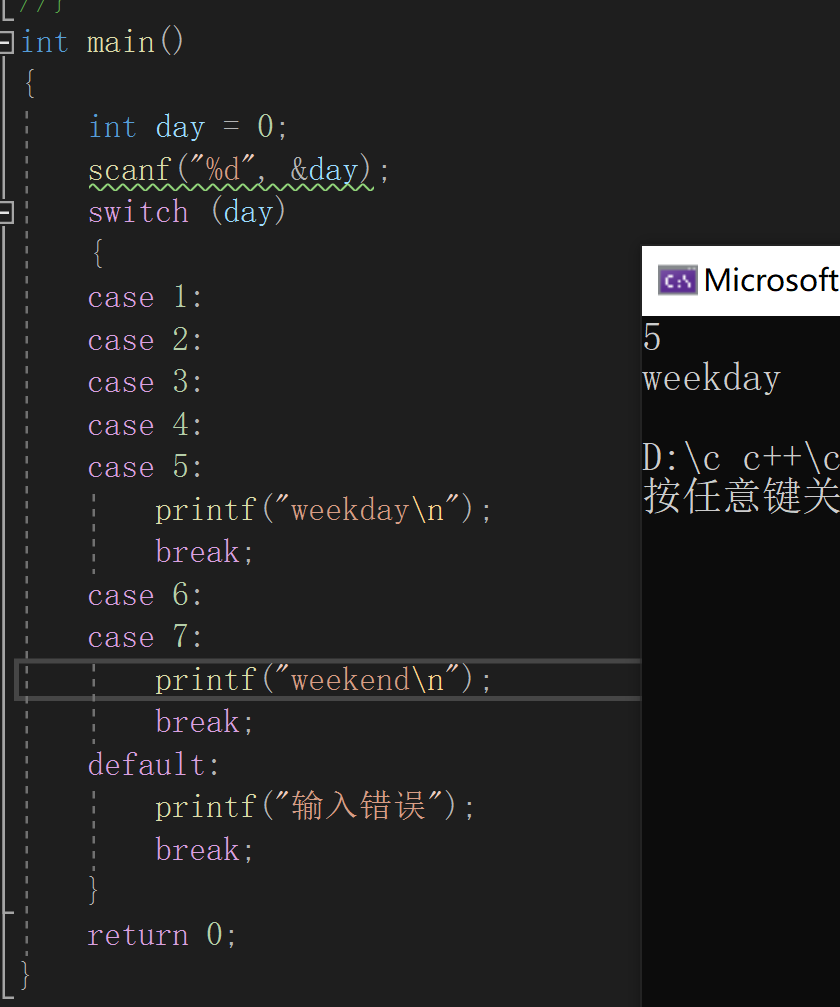The width and height of the screenshot is (840, 1007).
Task: Click the Microsoft console title text
Action: click(x=771, y=281)
